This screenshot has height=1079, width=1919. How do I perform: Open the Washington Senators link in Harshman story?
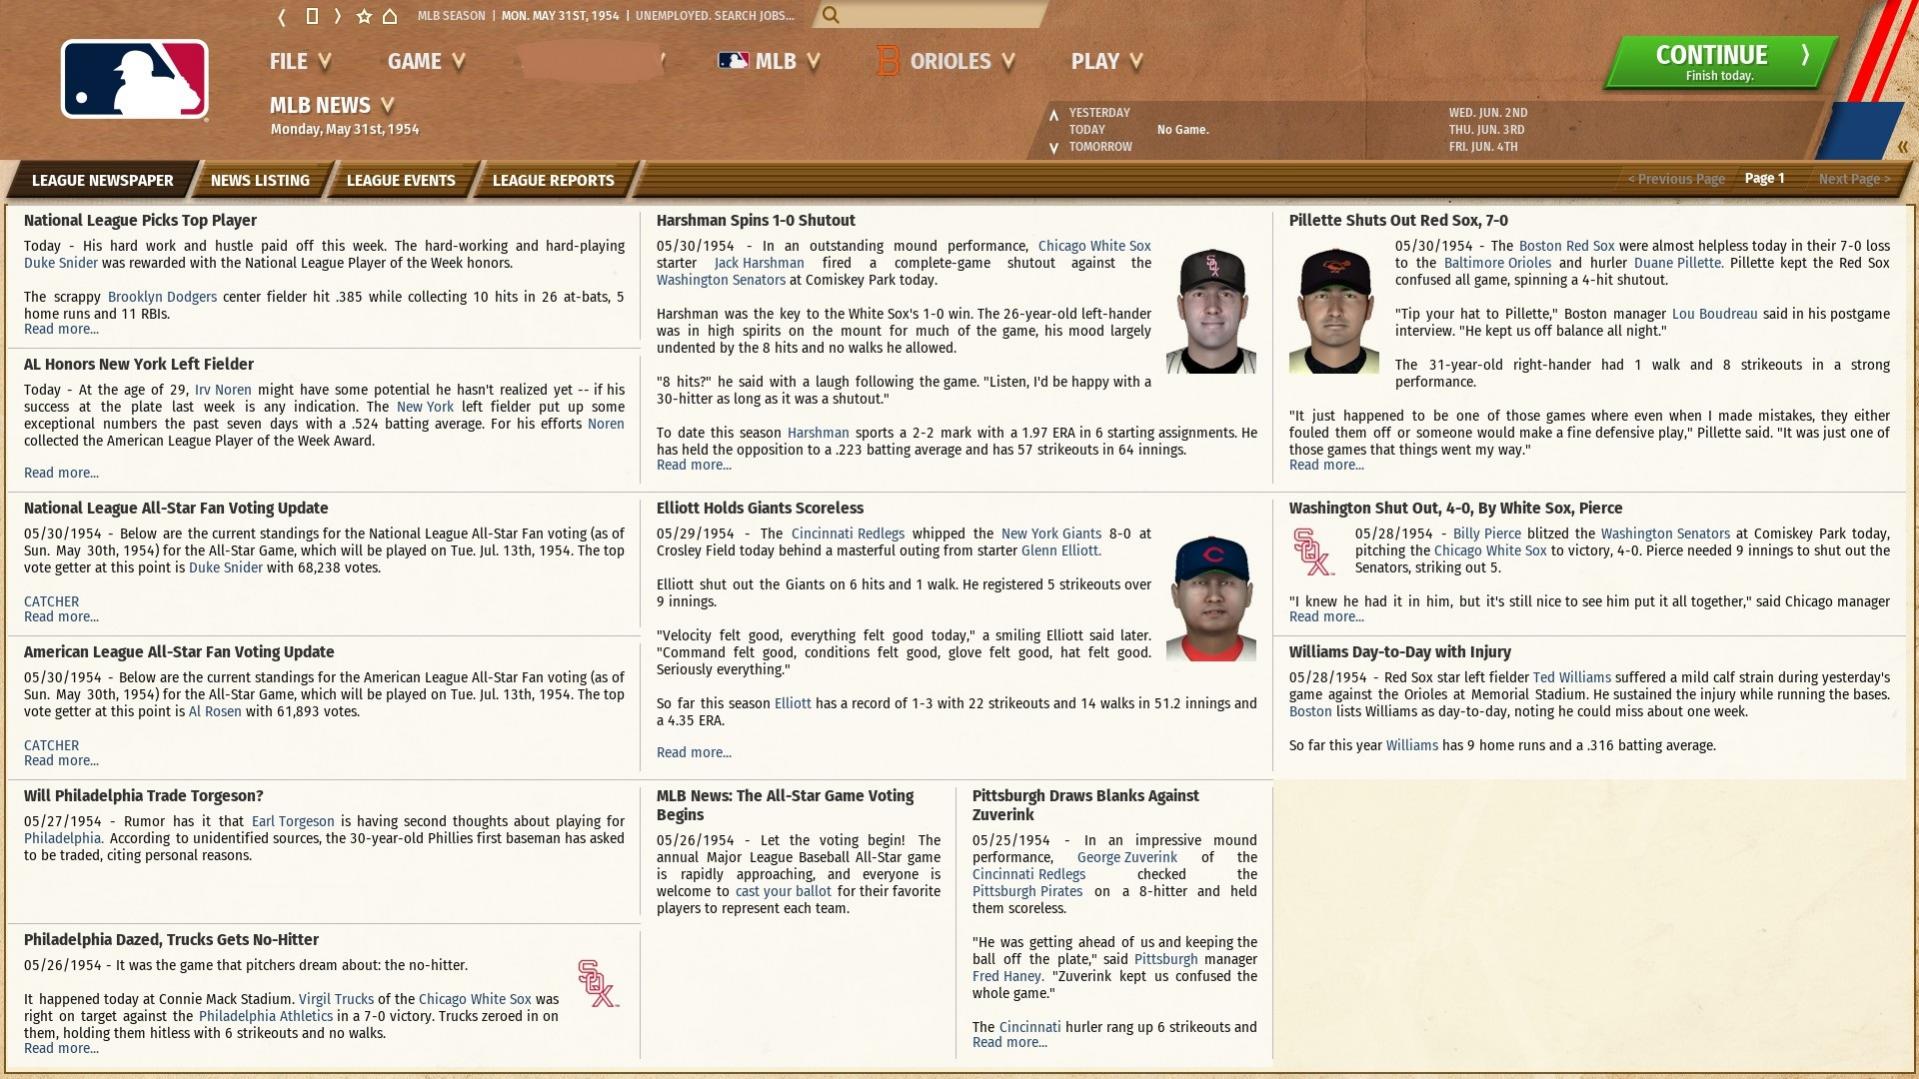[x=721, y=280]
